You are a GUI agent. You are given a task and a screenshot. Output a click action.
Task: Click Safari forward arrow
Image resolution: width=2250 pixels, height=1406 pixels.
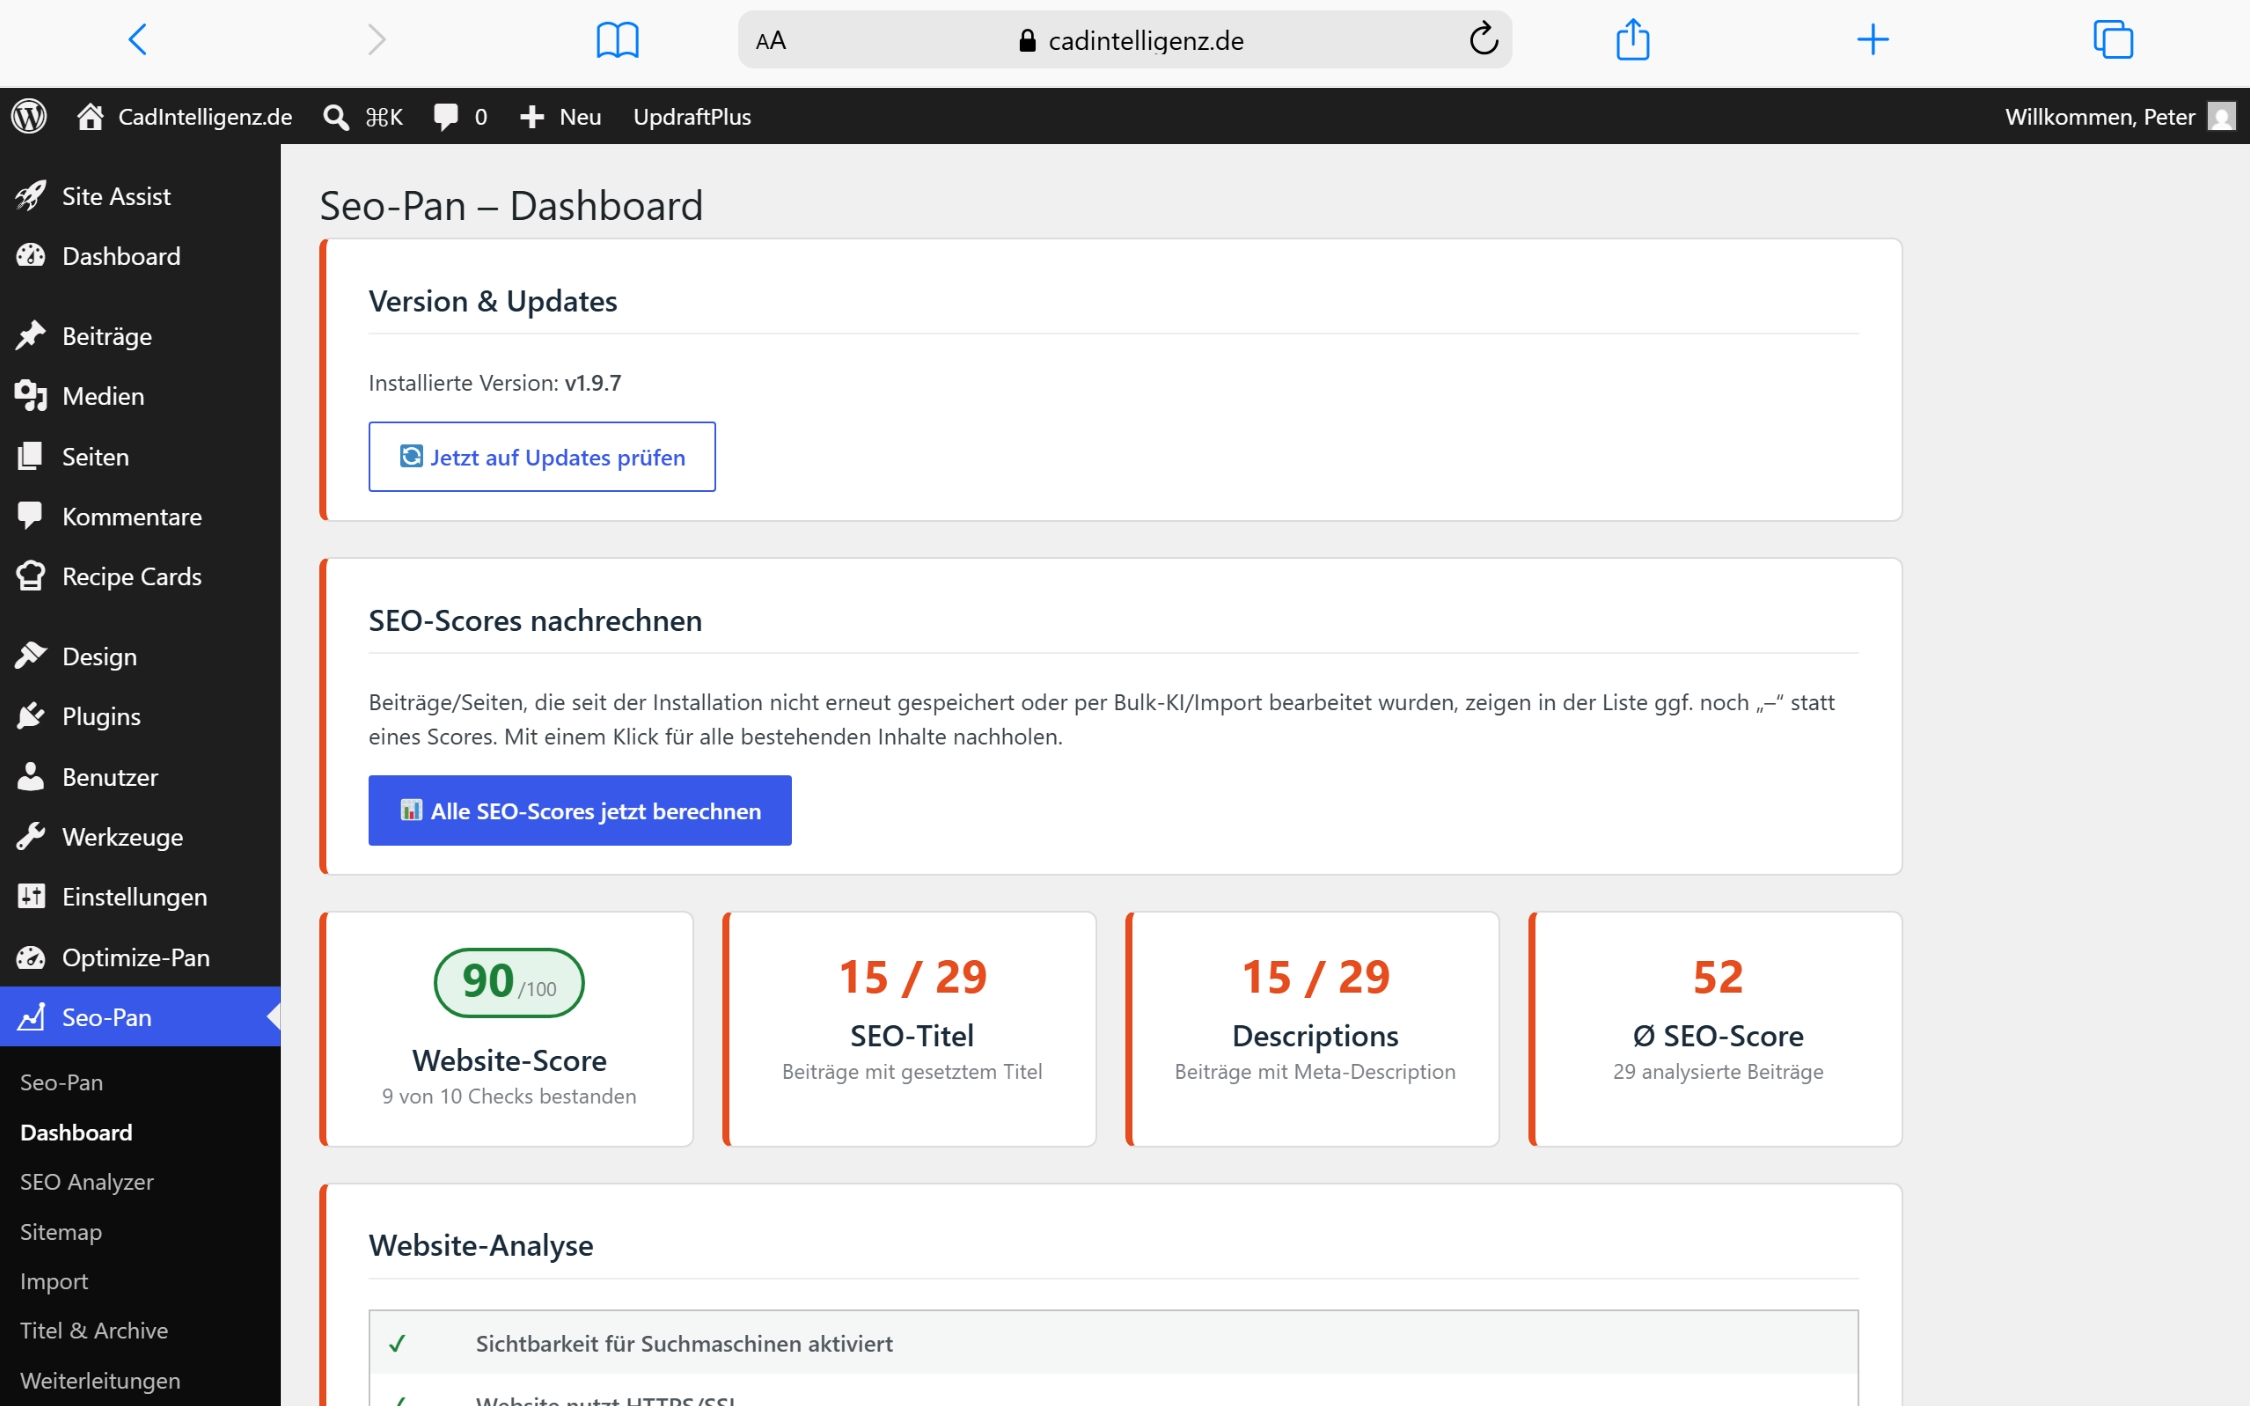[376, 40]
